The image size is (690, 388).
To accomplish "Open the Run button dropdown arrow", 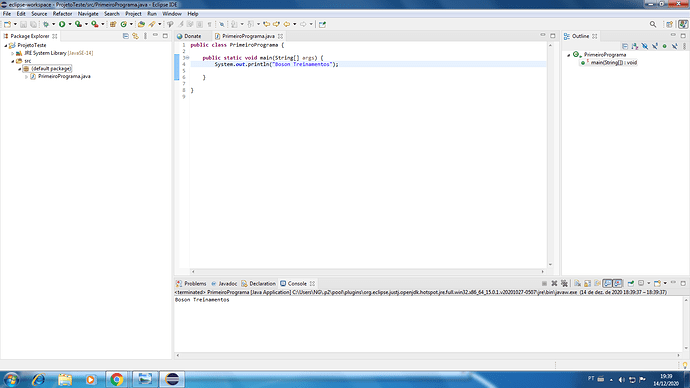I will pos(70,24).
